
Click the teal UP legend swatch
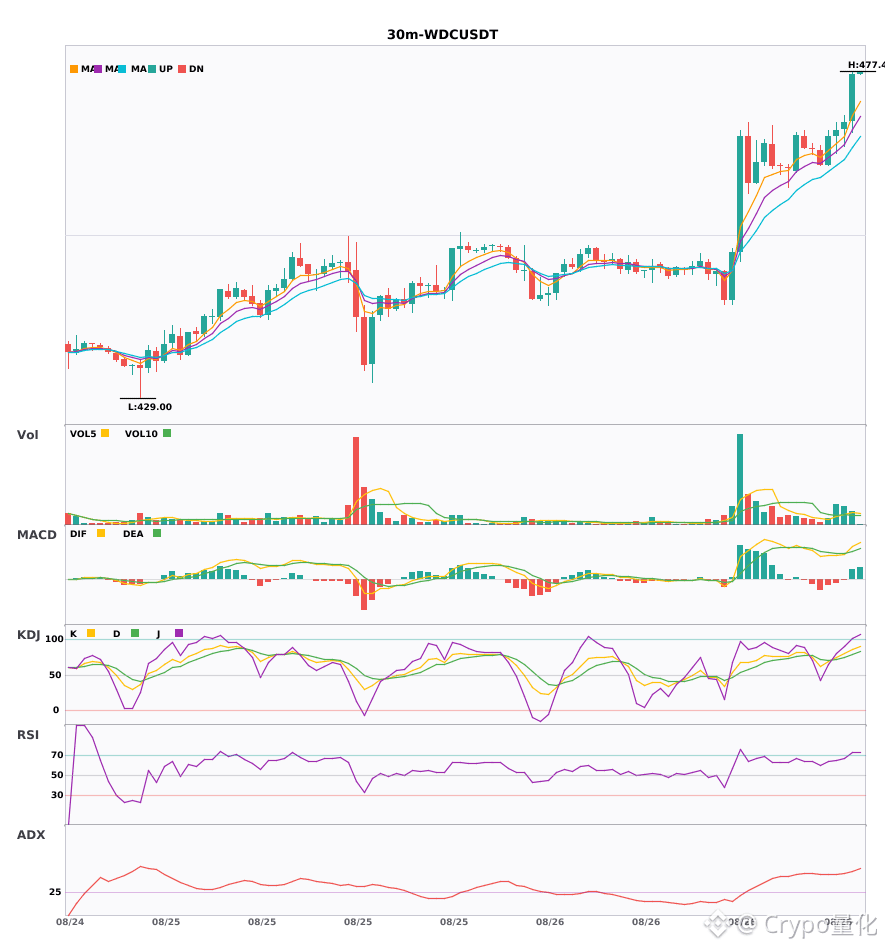(152, 69)
